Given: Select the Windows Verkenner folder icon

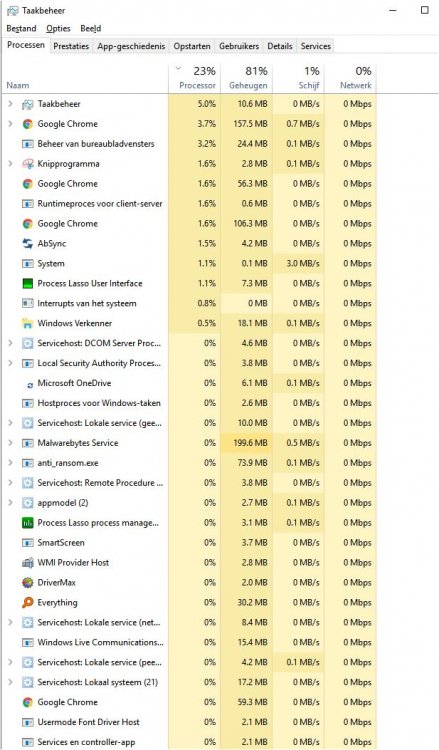Looking at the screenshot, I should (28, 323).
